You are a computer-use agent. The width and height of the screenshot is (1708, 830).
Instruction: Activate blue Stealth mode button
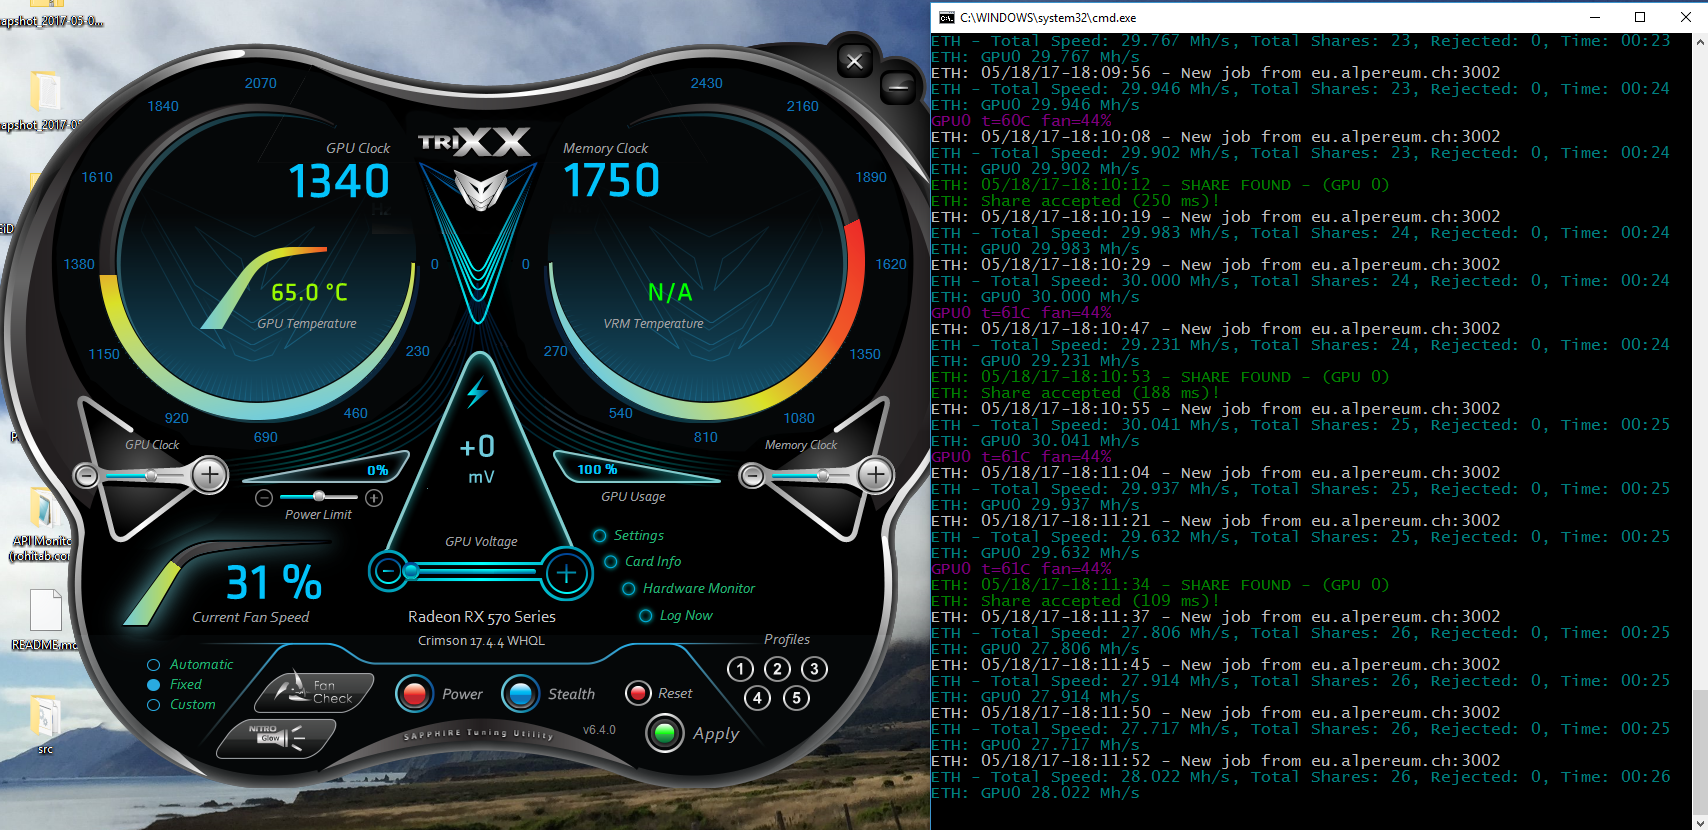coord(520,694)
